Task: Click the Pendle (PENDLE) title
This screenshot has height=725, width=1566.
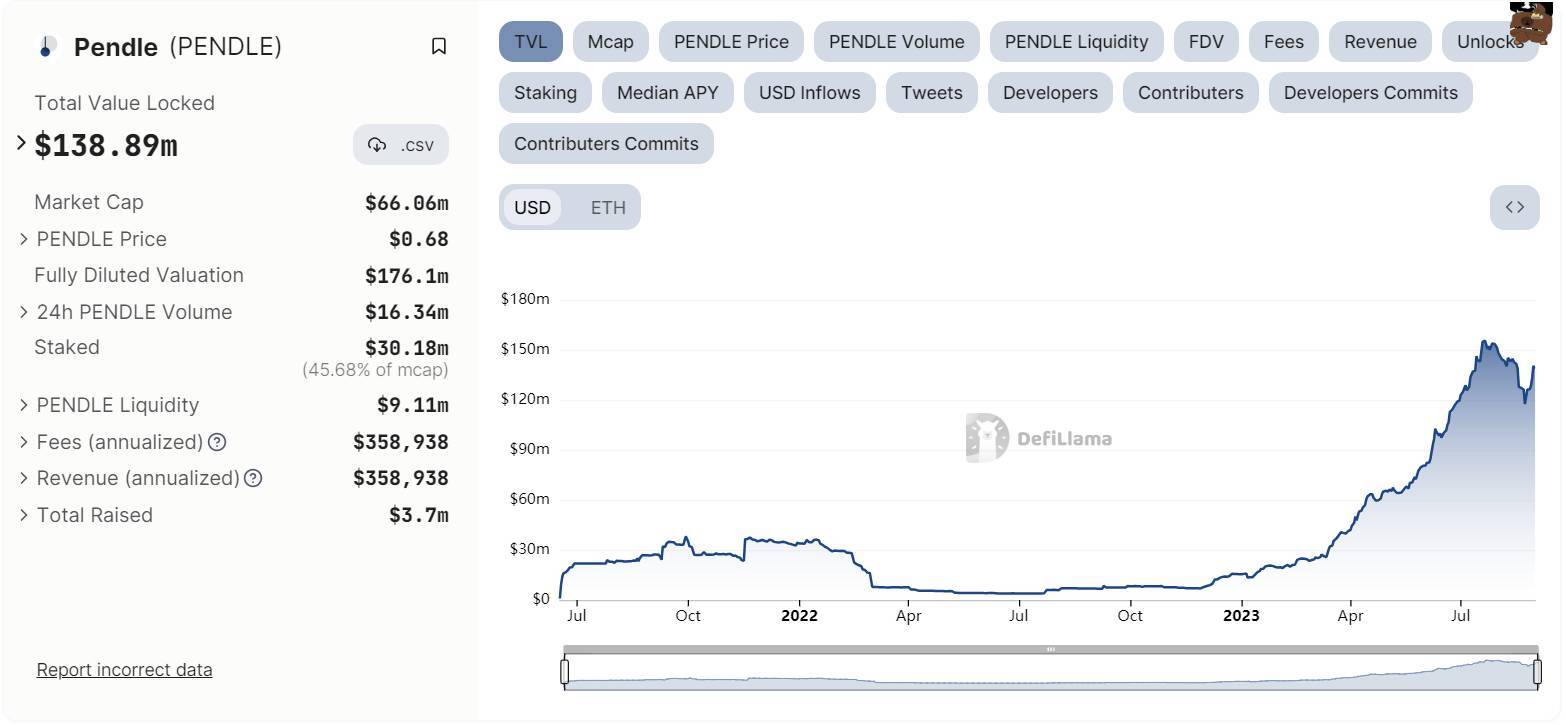Action: click(x=178, y=47)
